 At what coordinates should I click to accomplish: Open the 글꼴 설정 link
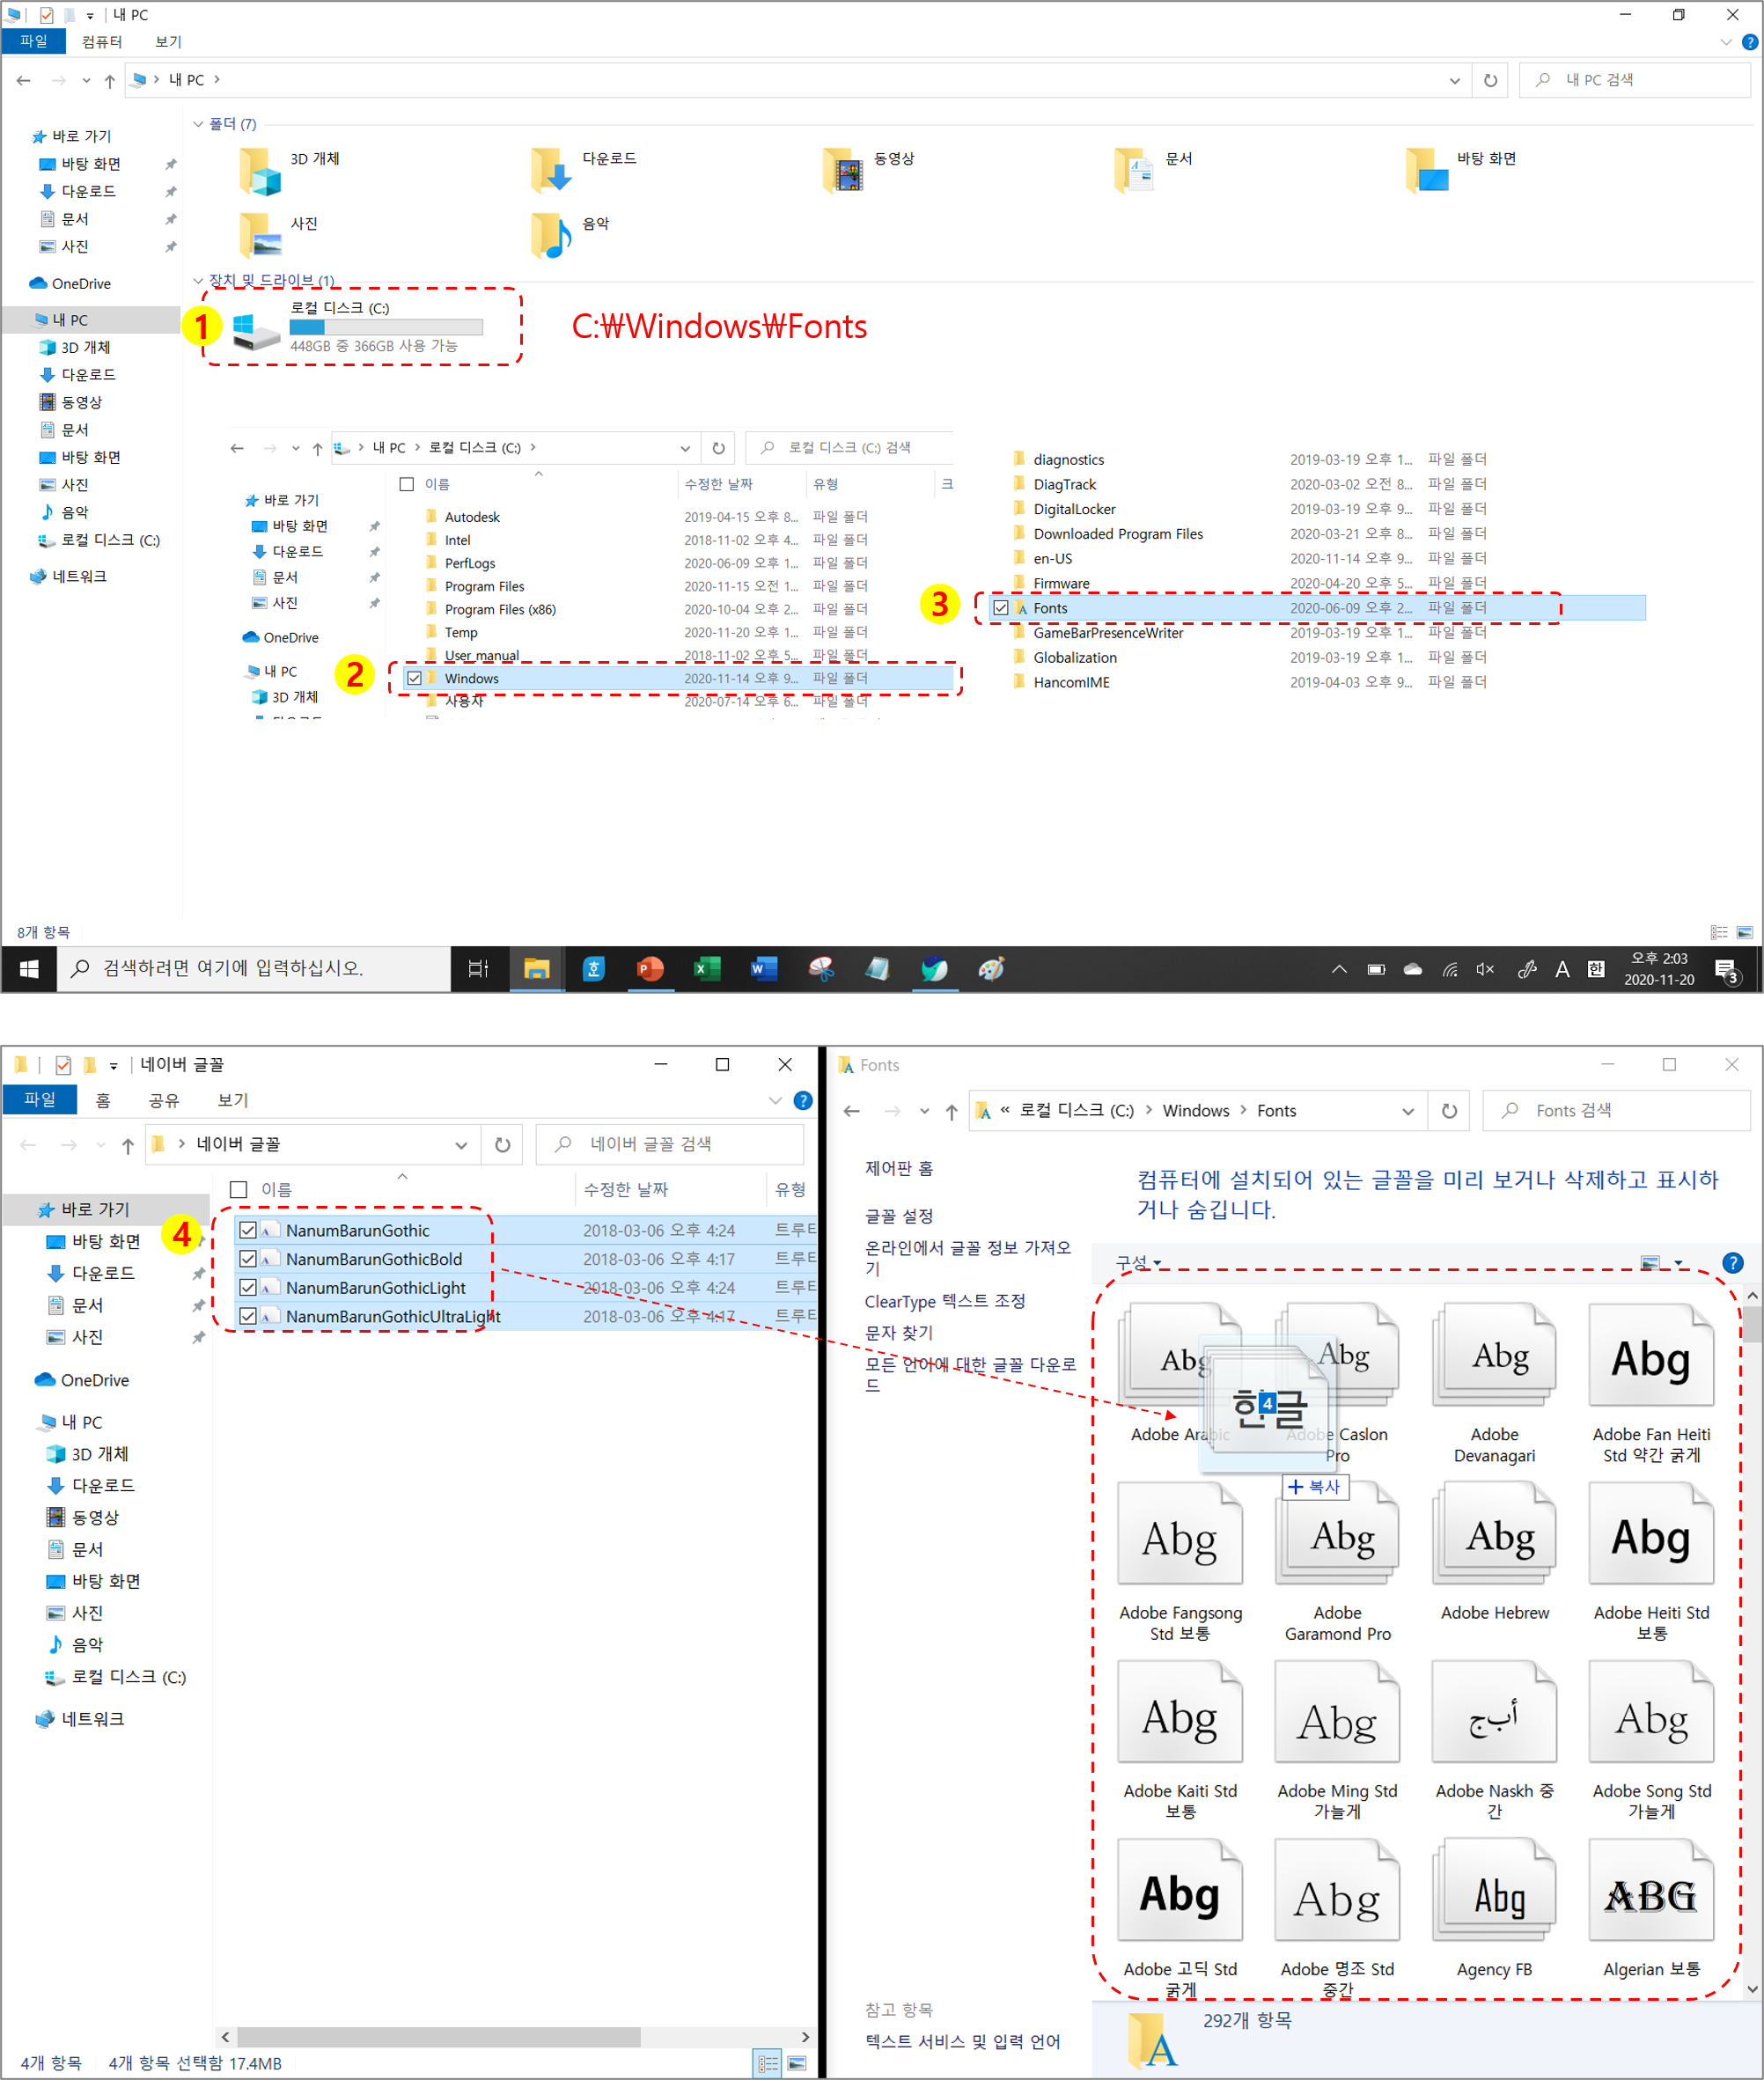898,1215
